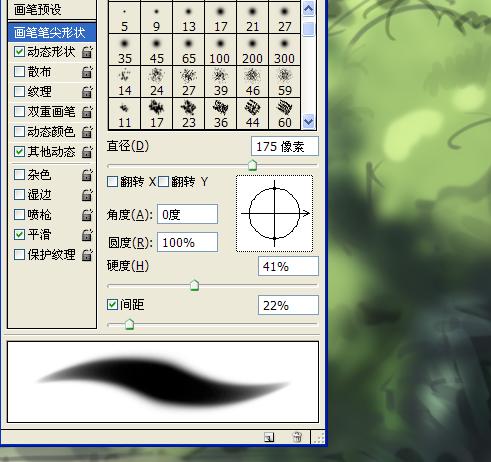
Task: Enable the 散布 scattering checkbox
Action: (19, 72)
